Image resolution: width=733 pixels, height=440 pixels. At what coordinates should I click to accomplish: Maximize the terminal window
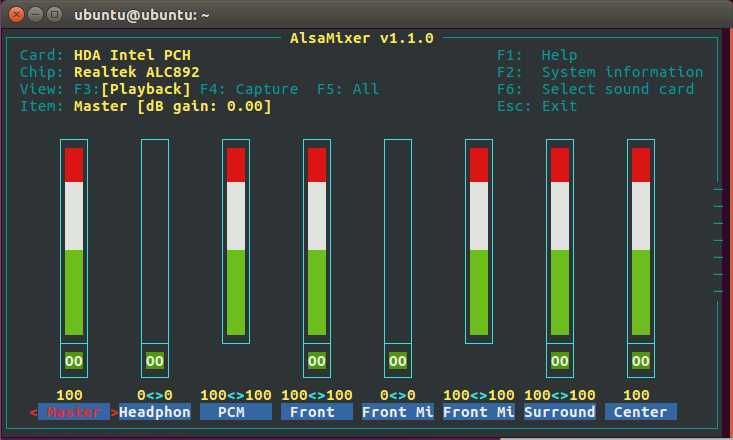pos(55,14)
